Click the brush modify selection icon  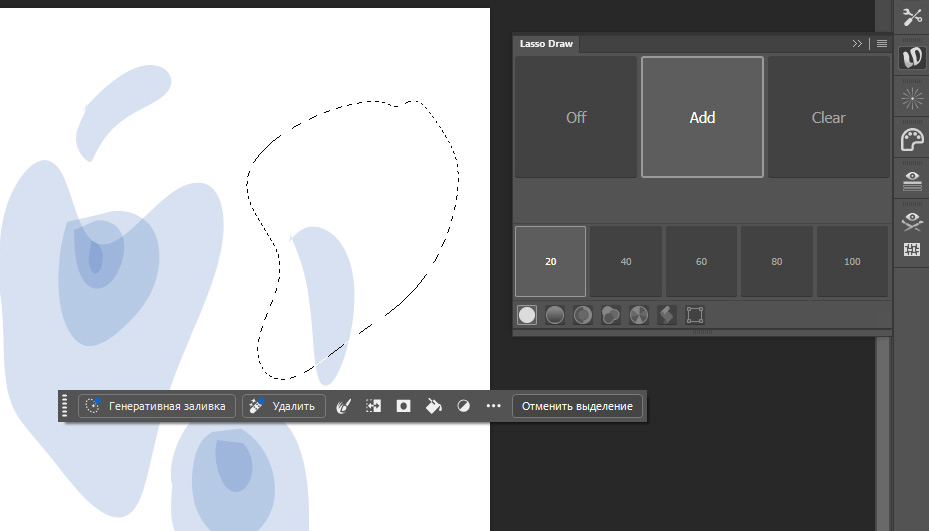(x=343, y=406)
